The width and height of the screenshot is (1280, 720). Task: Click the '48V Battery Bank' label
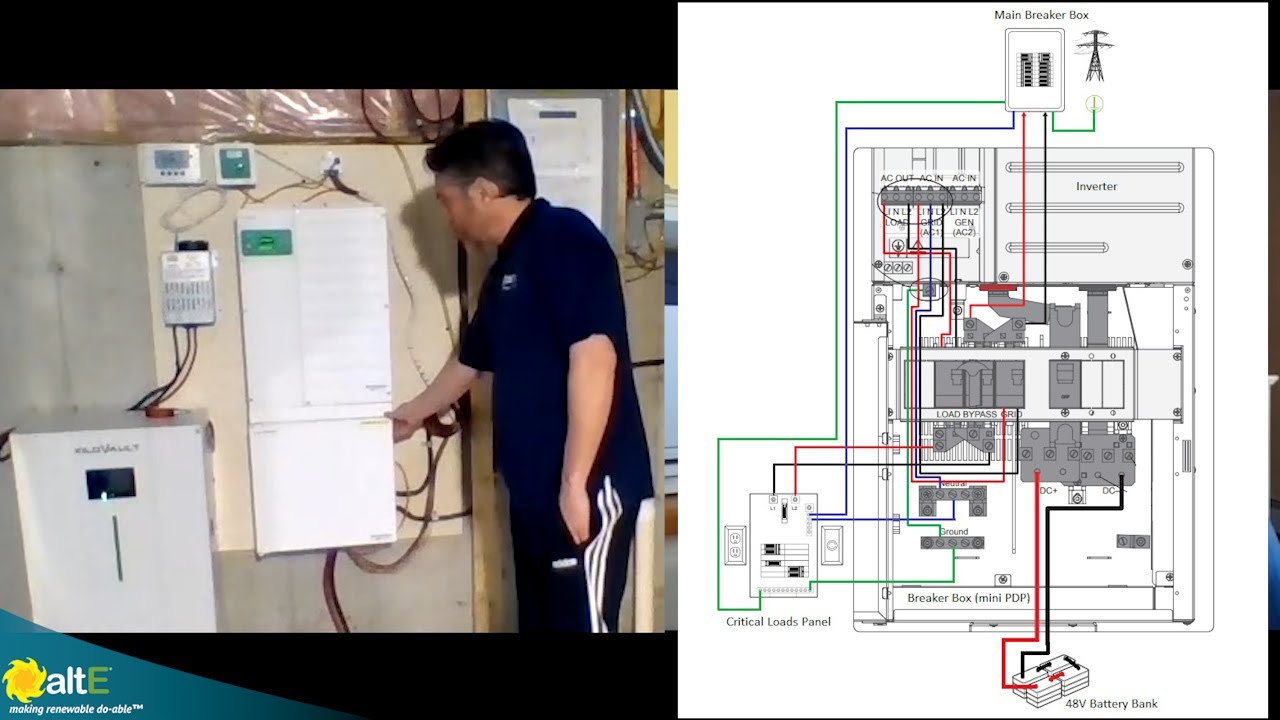point(1111,703)
